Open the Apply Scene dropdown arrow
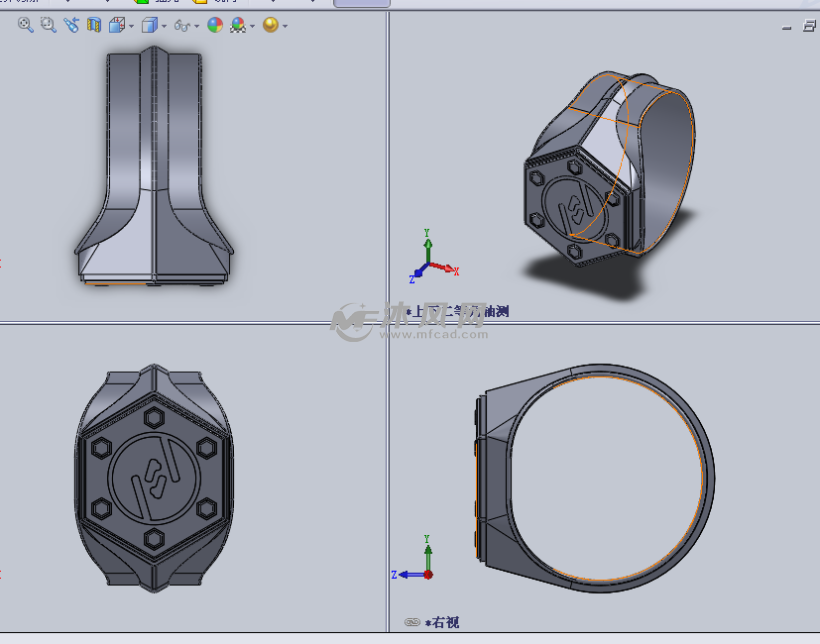This screenshot has width=820, height=644. pyautogui.click(x=252, y=26)
